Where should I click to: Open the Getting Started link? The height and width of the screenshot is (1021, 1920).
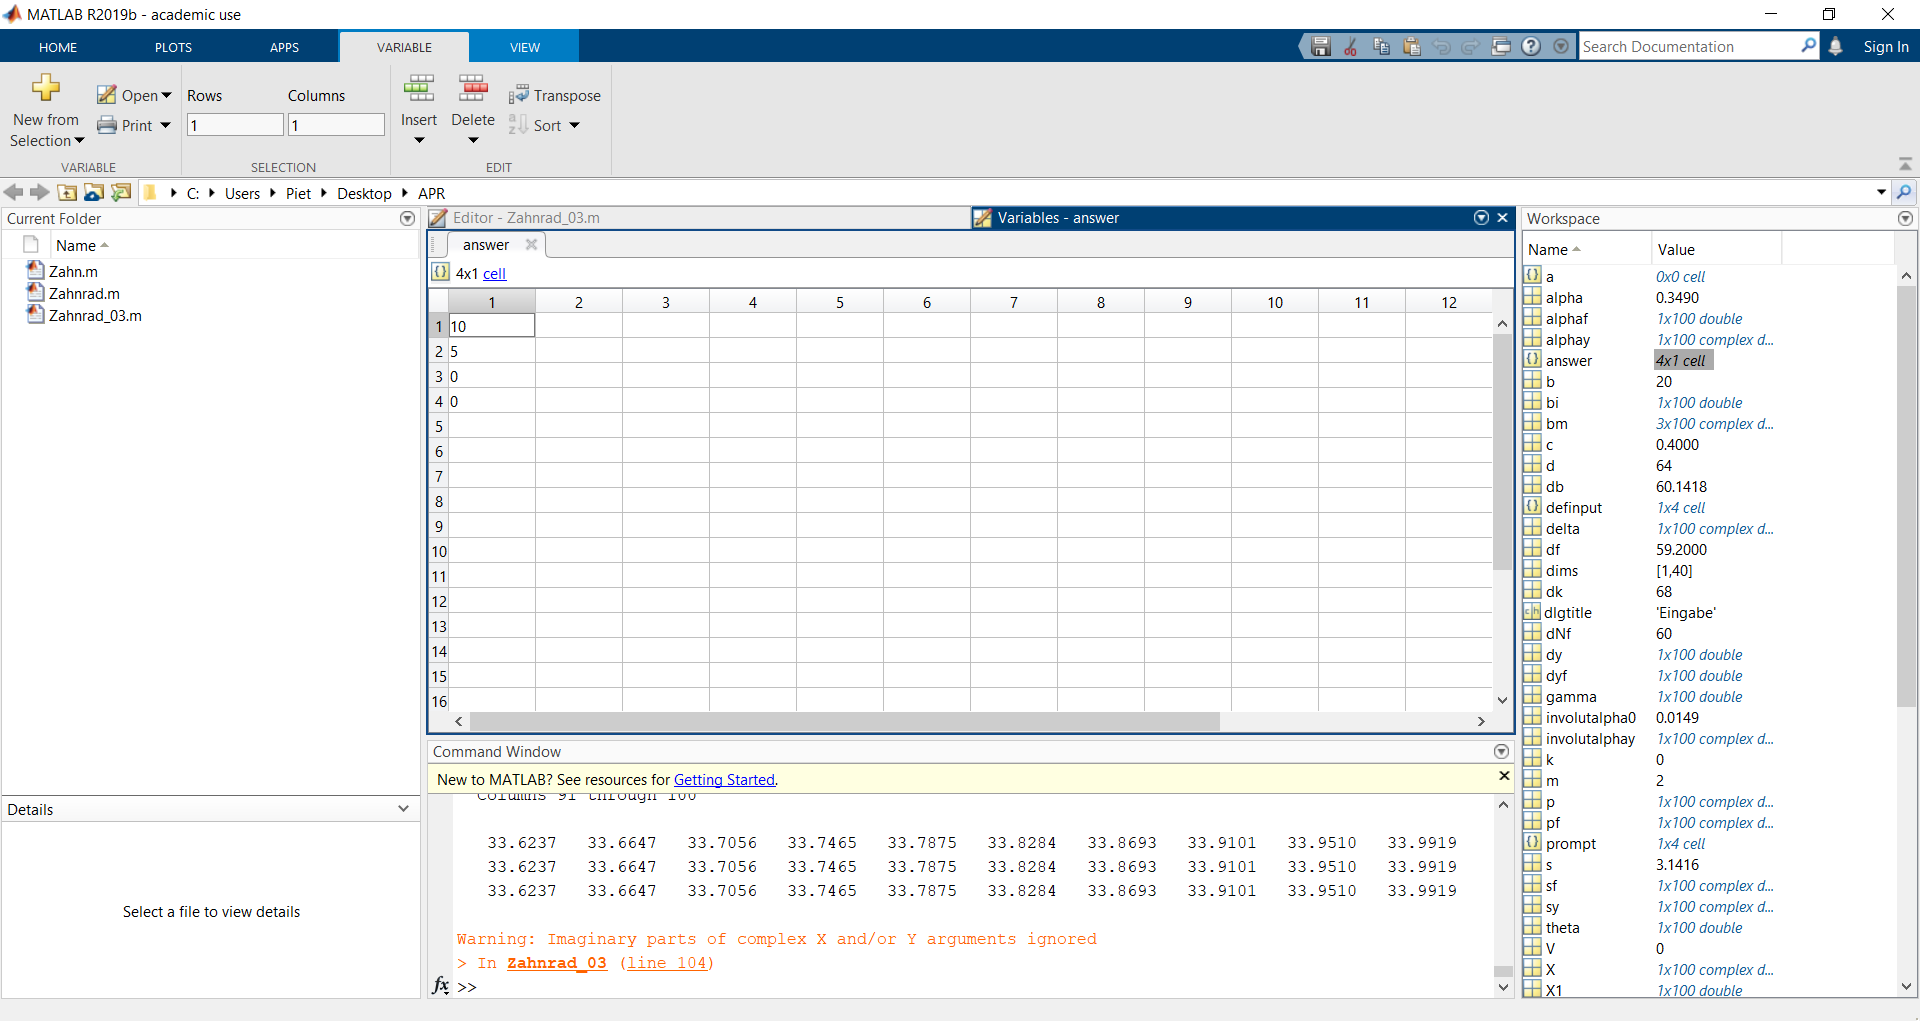[x=724, y=780]
